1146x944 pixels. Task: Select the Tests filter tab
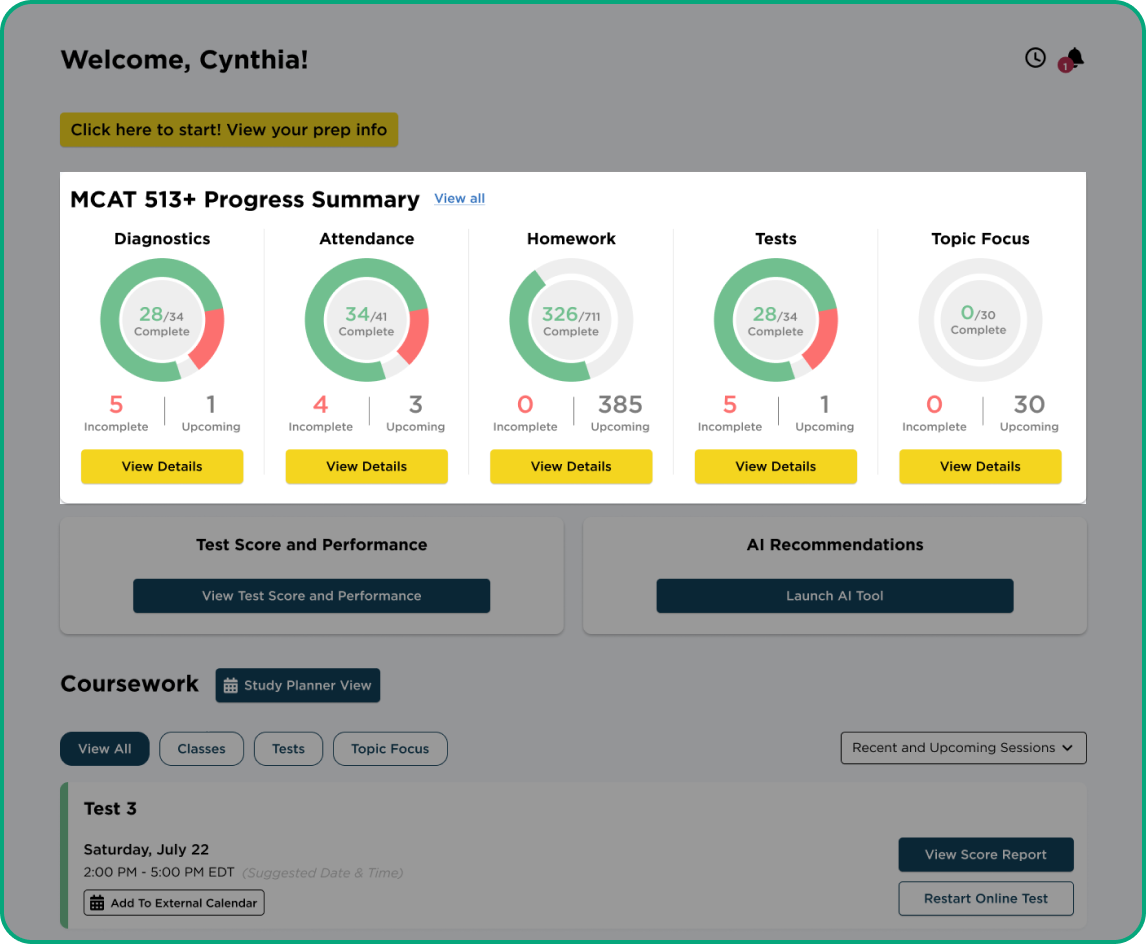[288, 749]
